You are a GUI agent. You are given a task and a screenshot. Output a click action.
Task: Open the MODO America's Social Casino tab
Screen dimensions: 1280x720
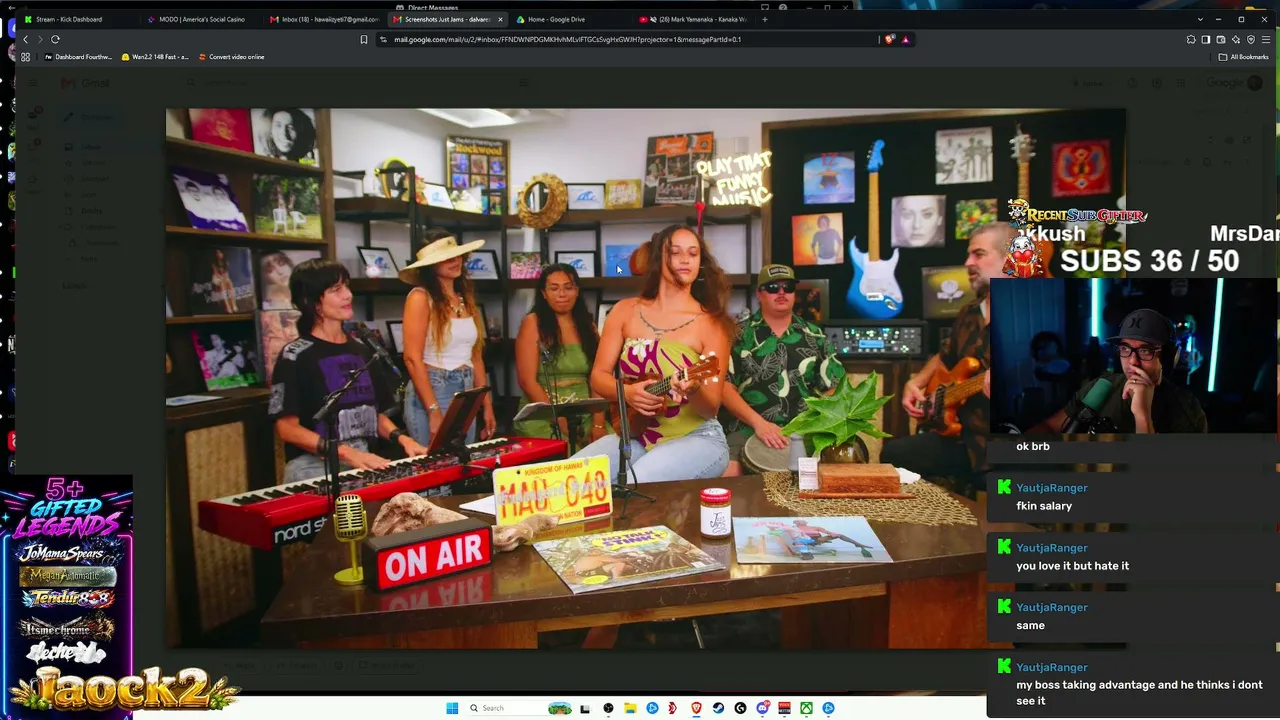(x=203, y=19)
